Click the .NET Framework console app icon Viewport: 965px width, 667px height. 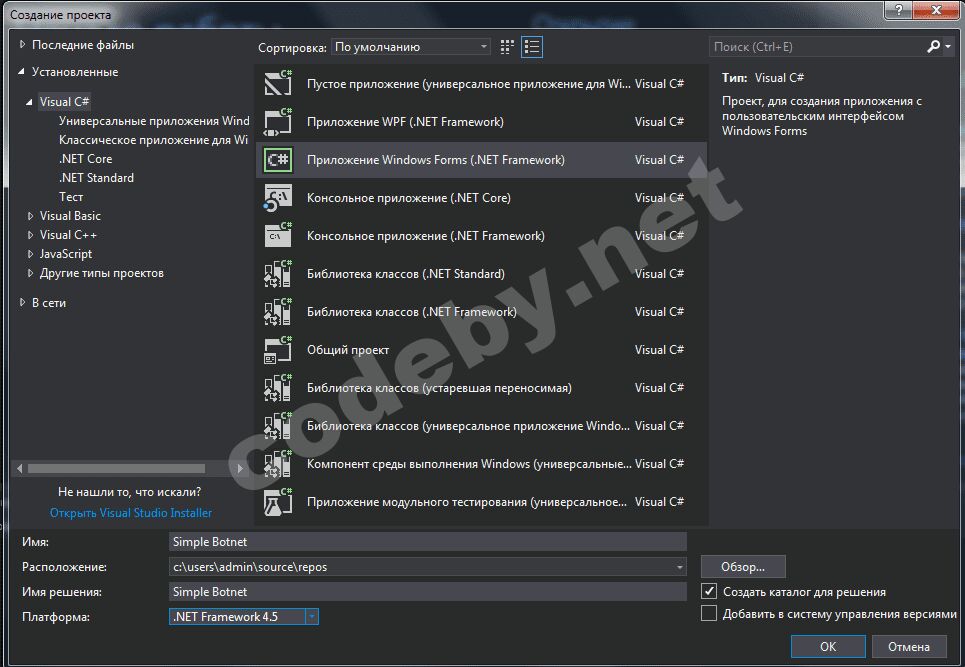[x=278, y=236]
